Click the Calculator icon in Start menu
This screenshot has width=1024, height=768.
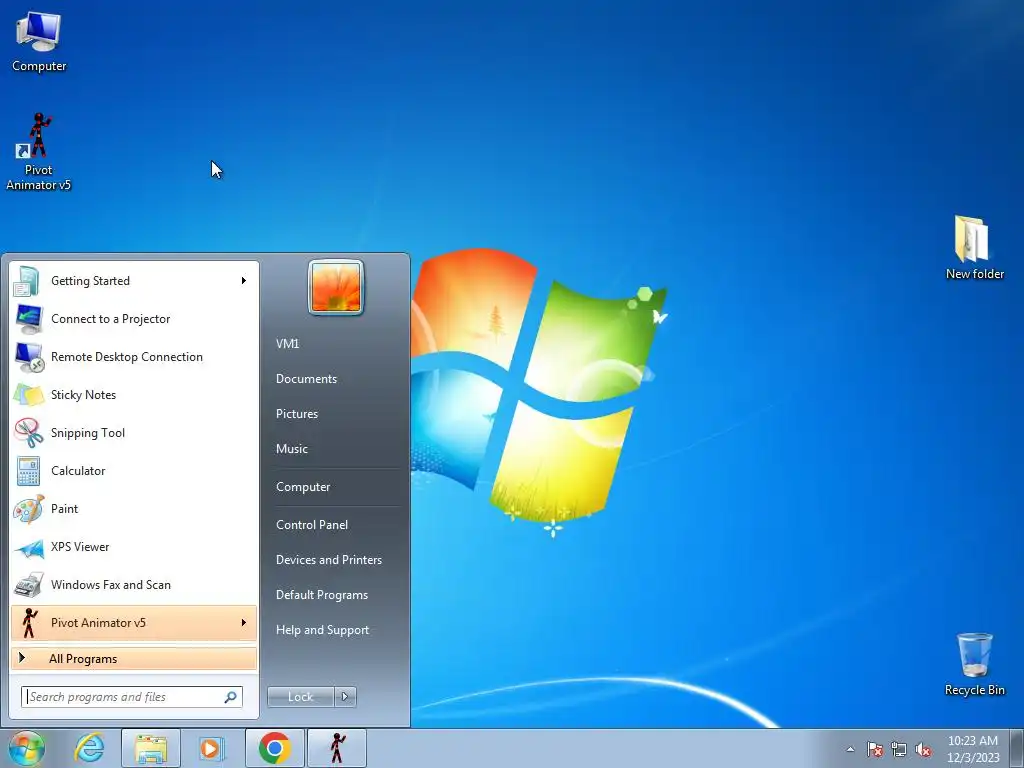coord(28,471)
